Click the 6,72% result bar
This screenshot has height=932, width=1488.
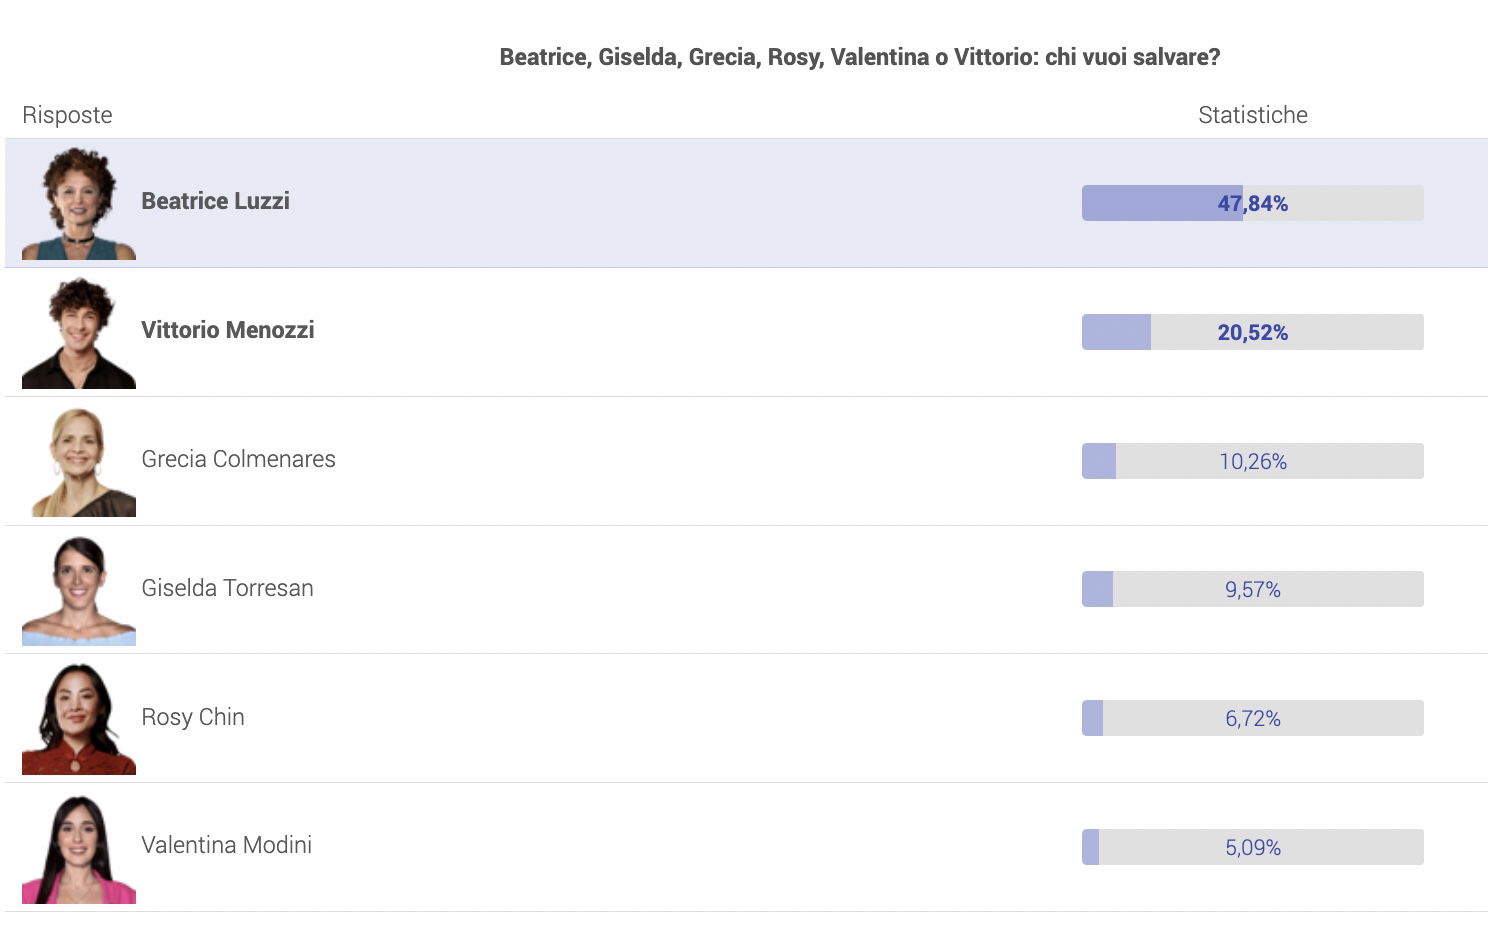tap(1253, 718)
